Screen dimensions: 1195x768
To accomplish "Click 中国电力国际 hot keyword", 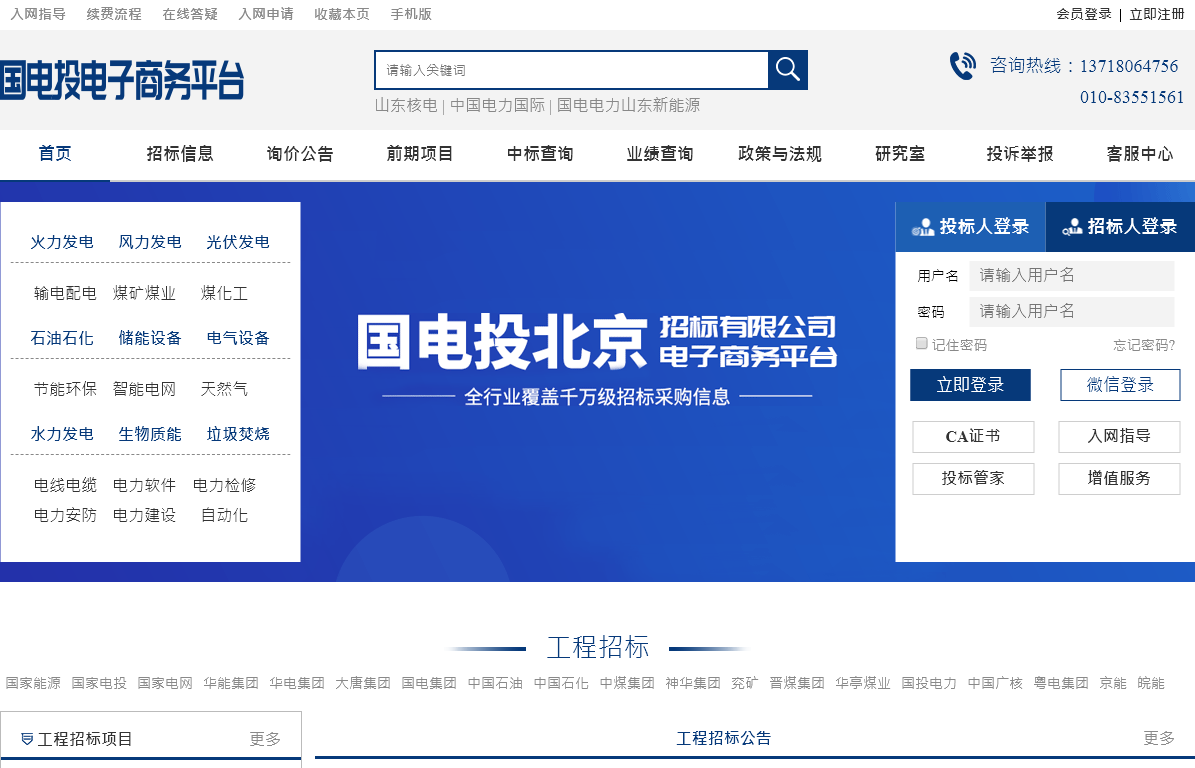I will pos(498,105).
